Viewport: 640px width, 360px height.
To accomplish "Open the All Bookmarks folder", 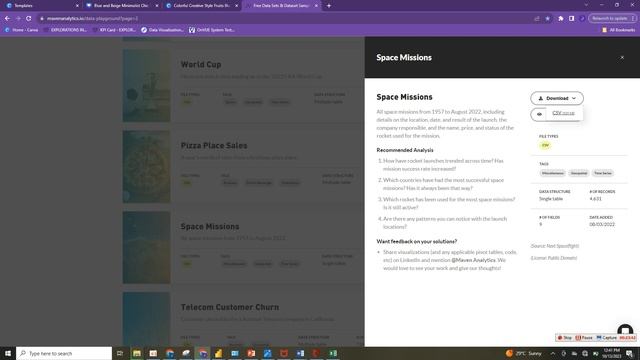I will [x=618, y=30].
